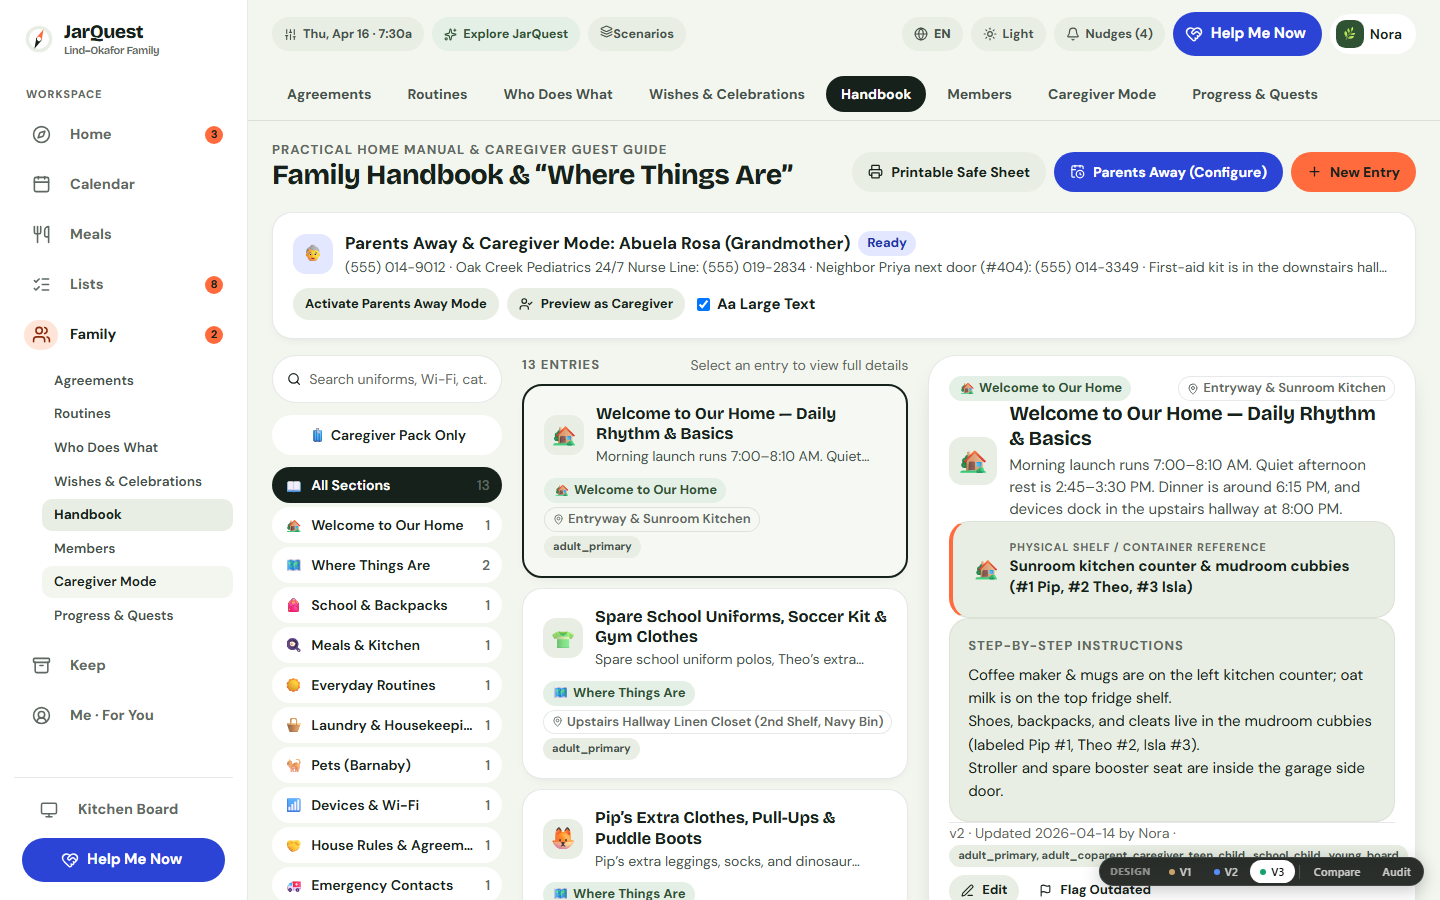This screenshot has width=1440, height=900.
Task: Click Preview as Caregiver
Action: pyautogui.click(x=596, y=304)
